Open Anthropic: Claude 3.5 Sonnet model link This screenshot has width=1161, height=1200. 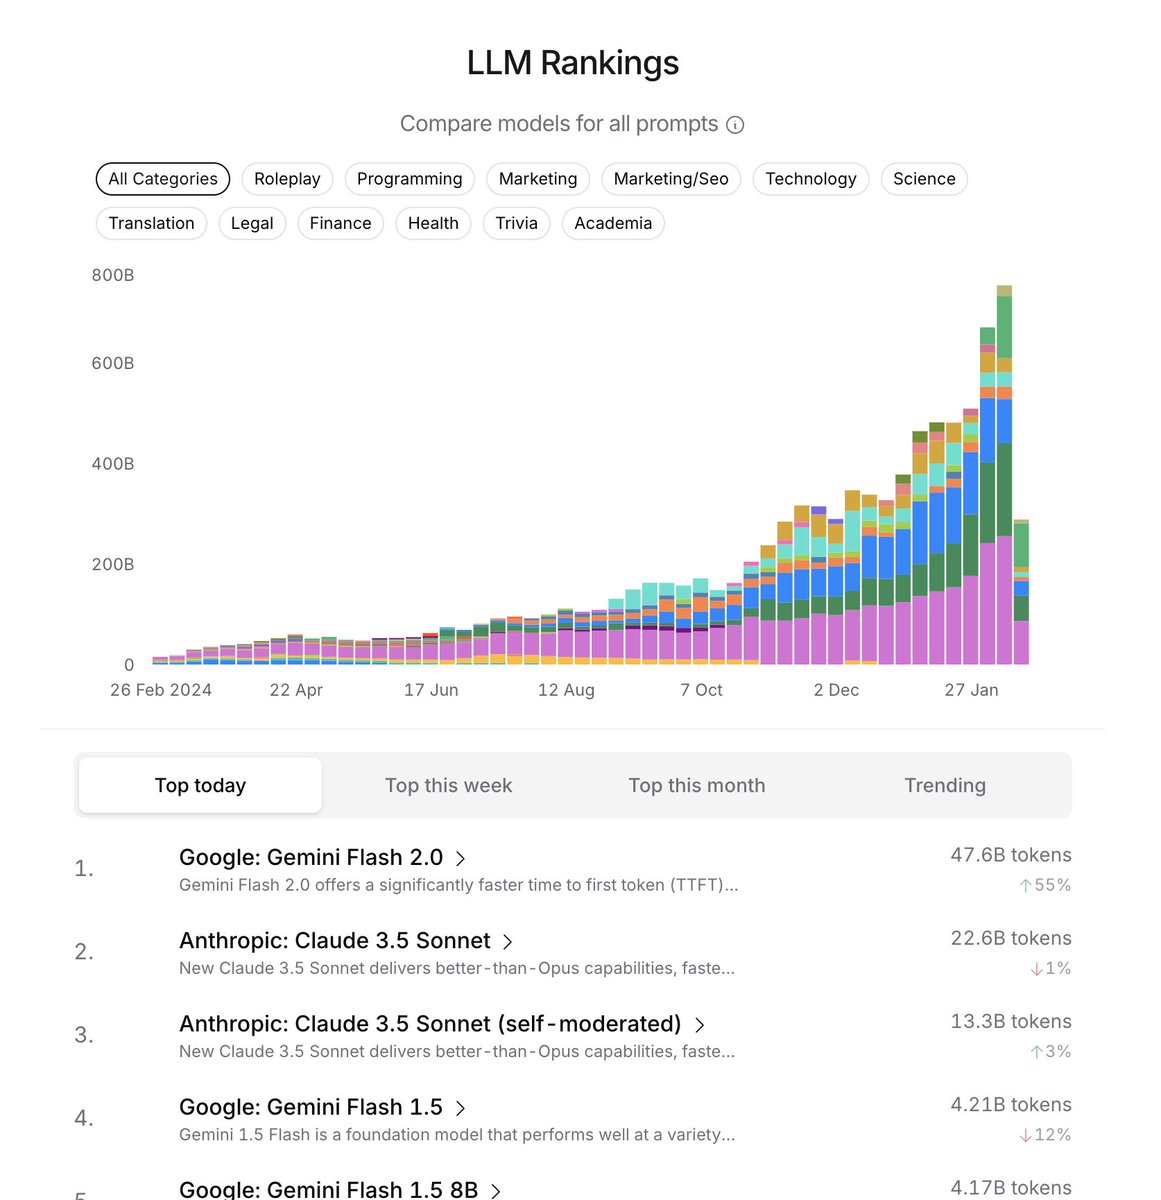point(335,941)
